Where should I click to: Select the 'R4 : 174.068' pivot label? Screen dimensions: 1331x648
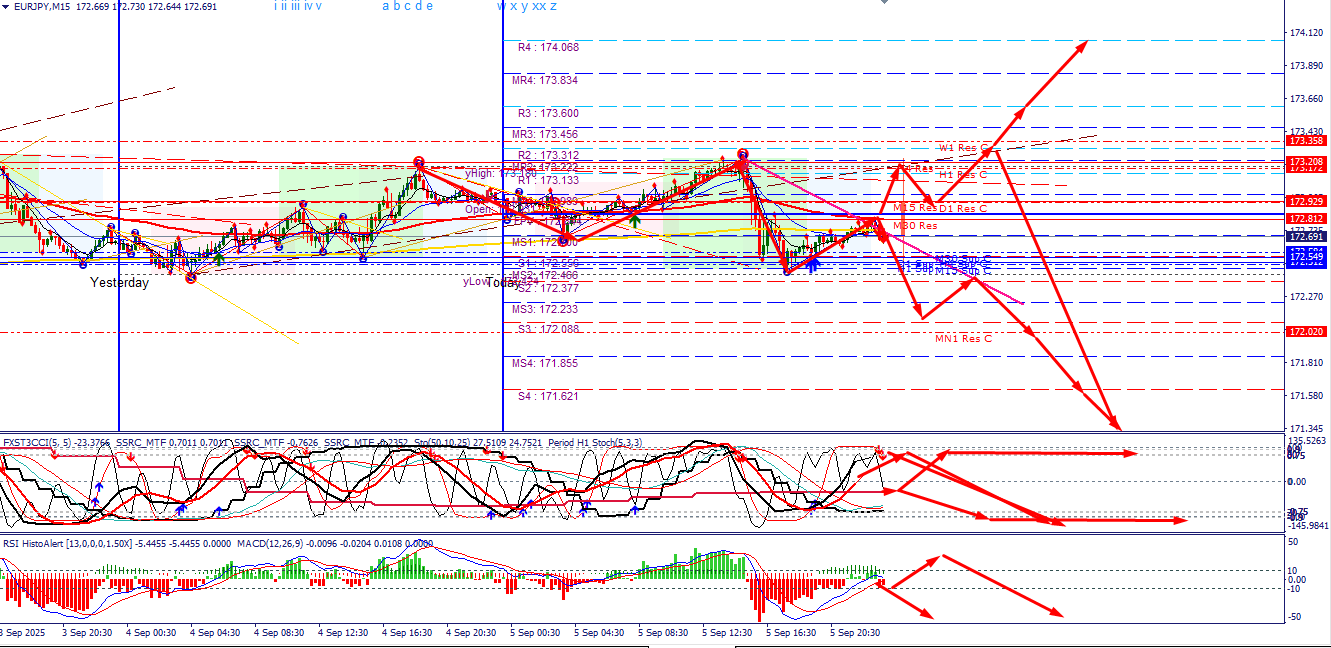coord(548,47)
